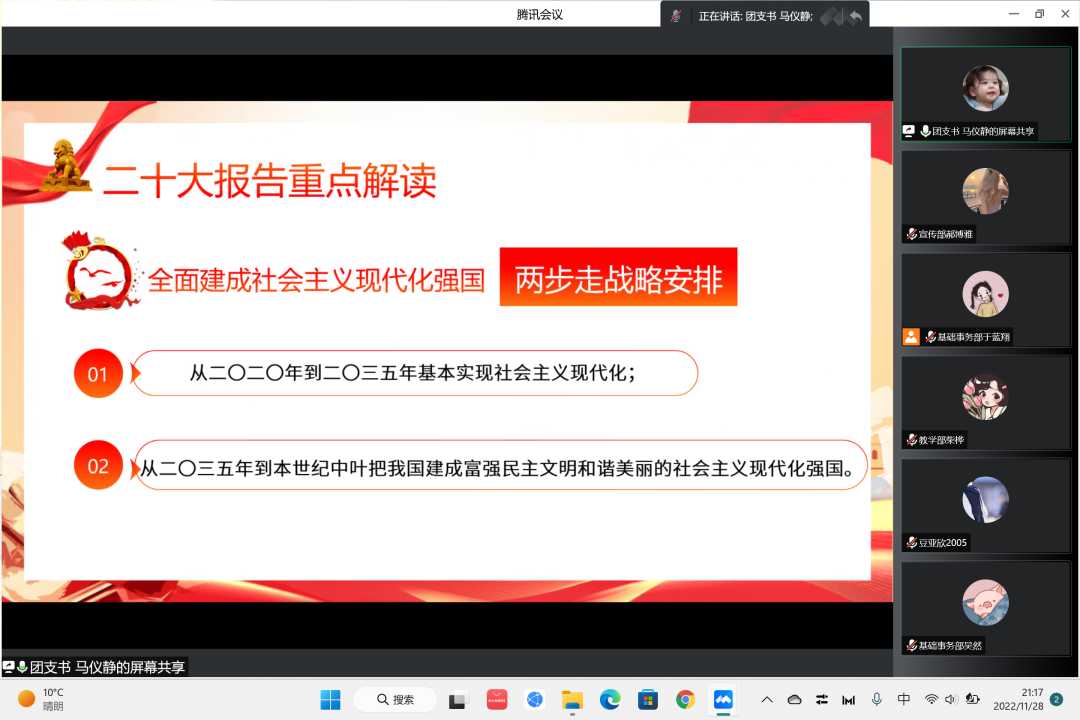Expand the hidden system tray icons chevron
This screenshot has height=720, width=1080.
(x=767, y=699)
